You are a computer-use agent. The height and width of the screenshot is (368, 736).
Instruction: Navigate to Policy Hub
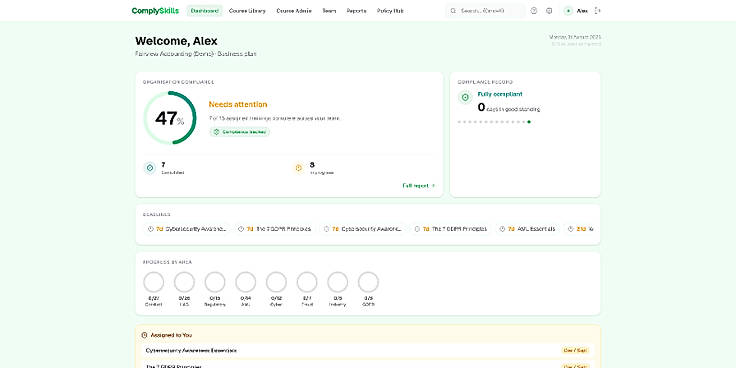coord(390,11)
